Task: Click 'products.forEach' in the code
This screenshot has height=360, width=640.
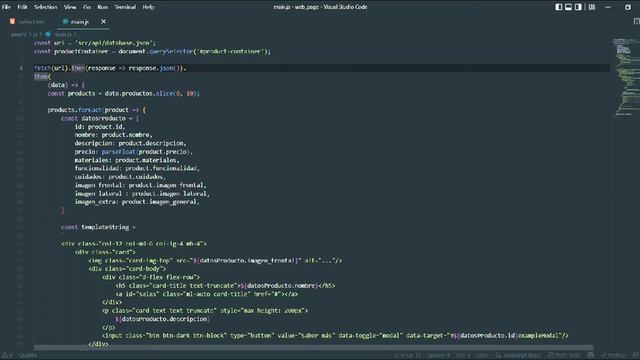Action: click(x=74, y=110)
